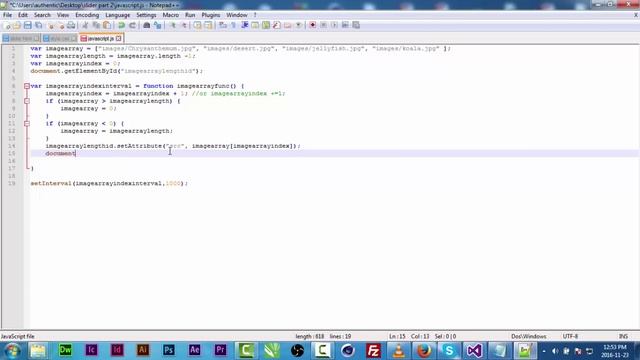Image resolution: width=640 pixels, height=360 pixels.
Task: Open the File menu
Action: [x=7, y=15]
